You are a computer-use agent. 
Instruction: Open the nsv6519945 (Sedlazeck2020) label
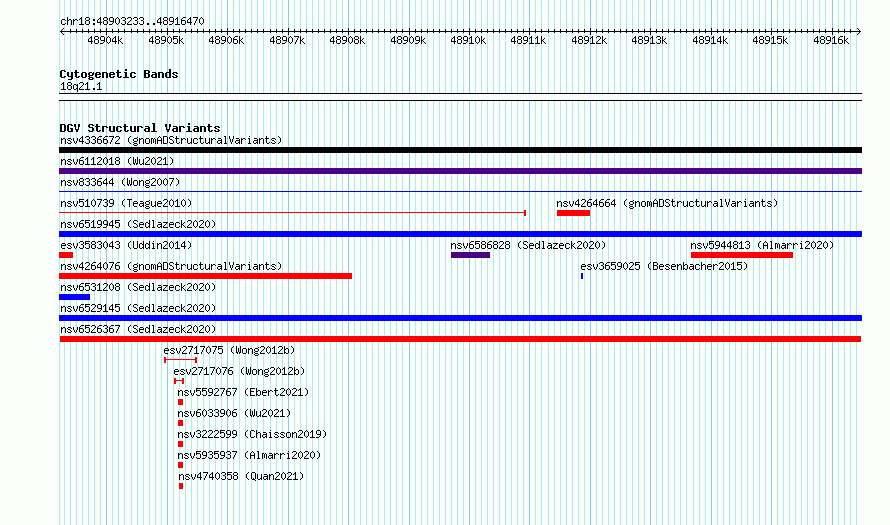pos(138,224)
